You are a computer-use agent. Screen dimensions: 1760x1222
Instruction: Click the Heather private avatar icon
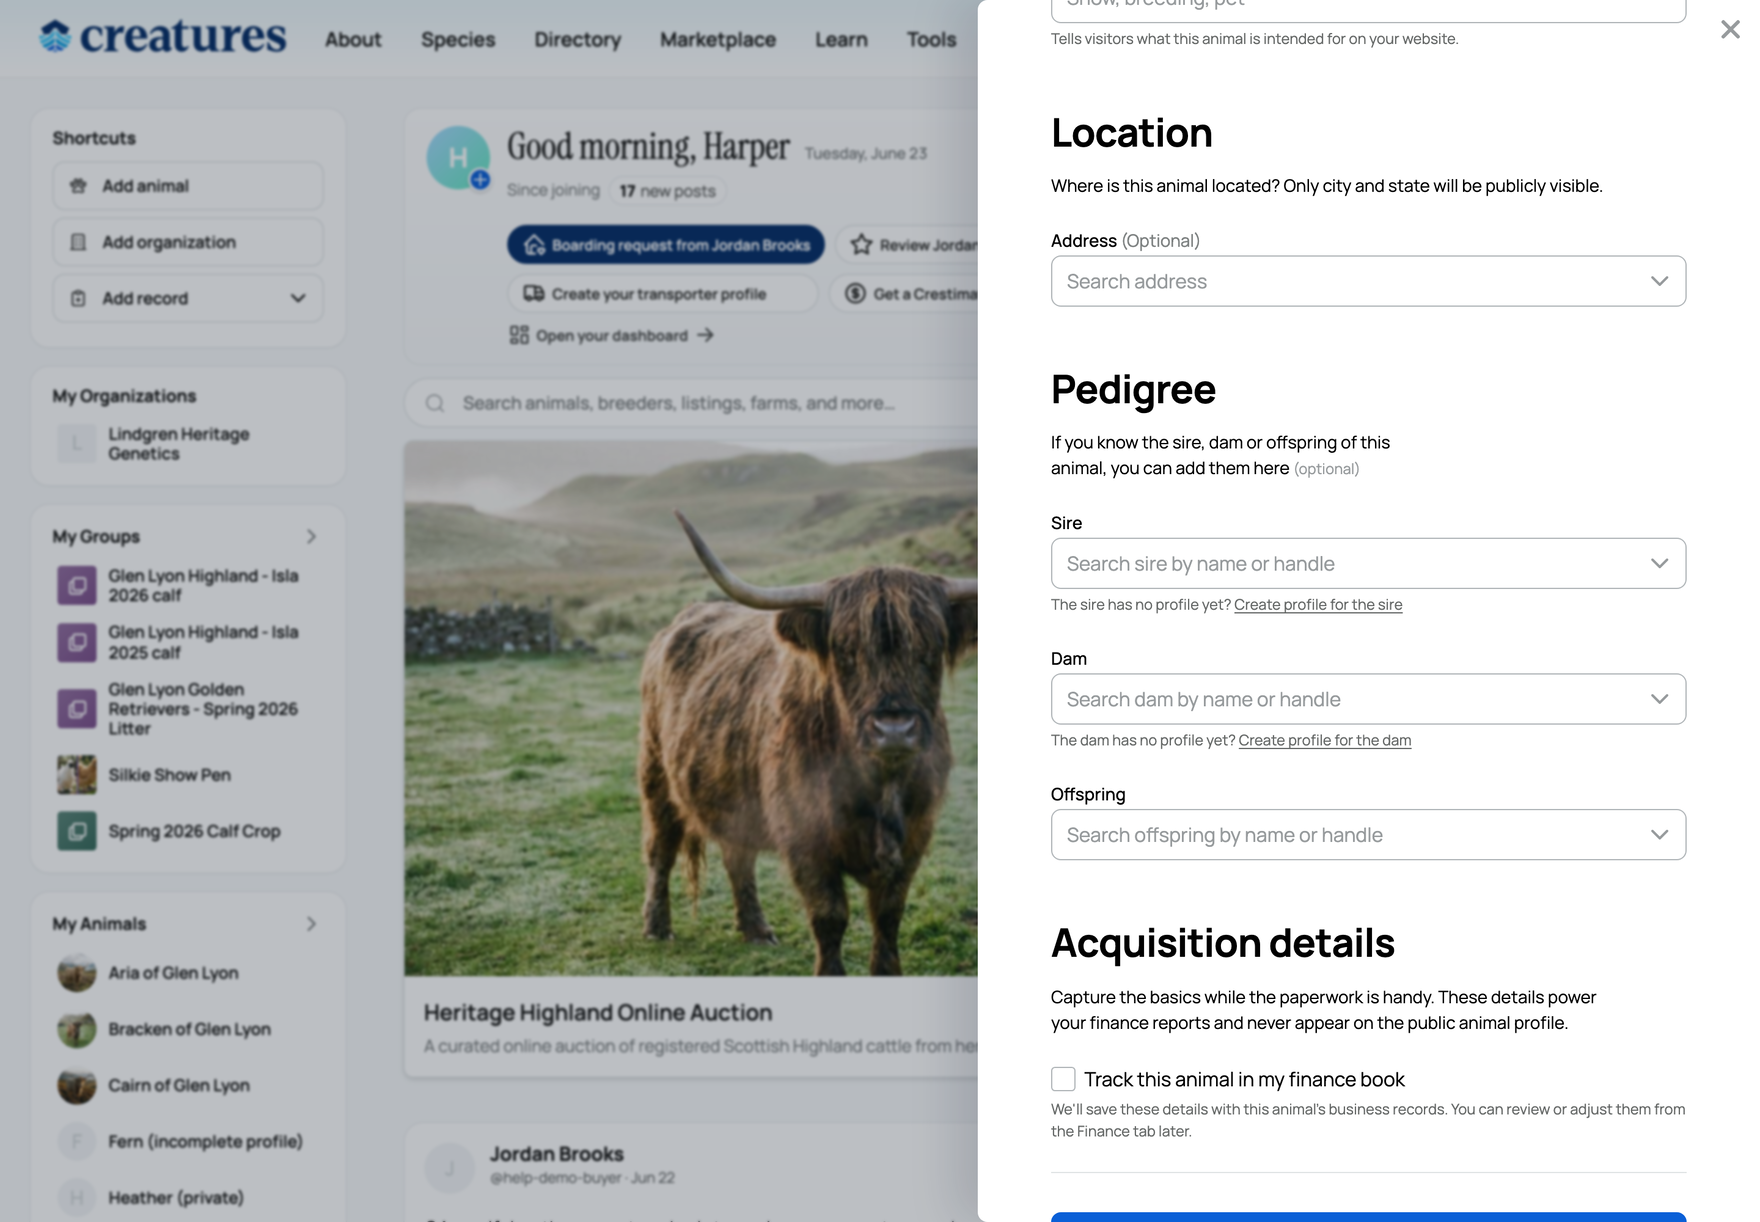77,1197
